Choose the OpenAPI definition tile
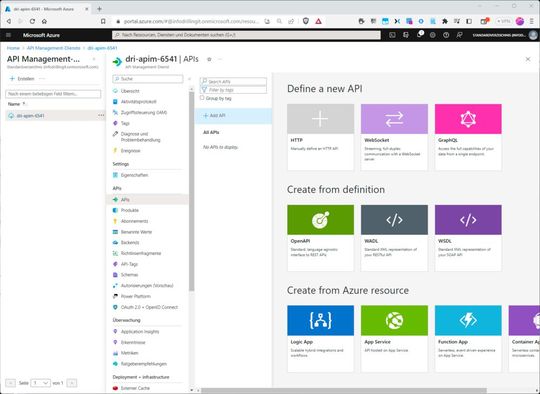Screen dimensions: 540x394 (x=320, y=238)
